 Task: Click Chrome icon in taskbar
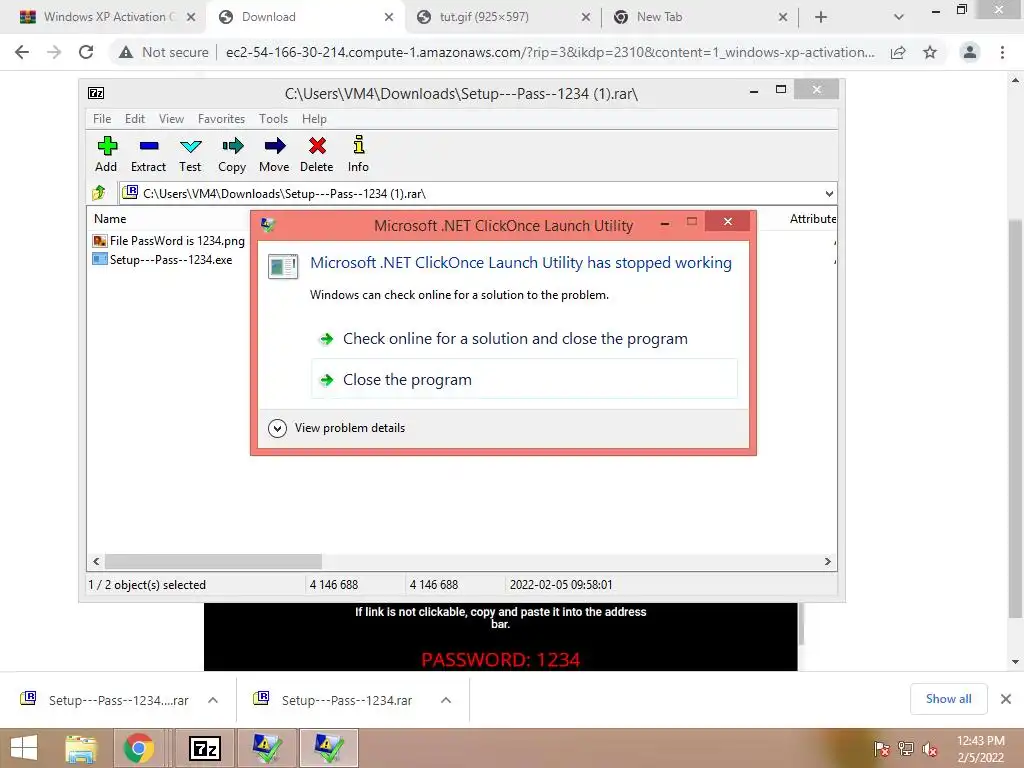[138, 748]
